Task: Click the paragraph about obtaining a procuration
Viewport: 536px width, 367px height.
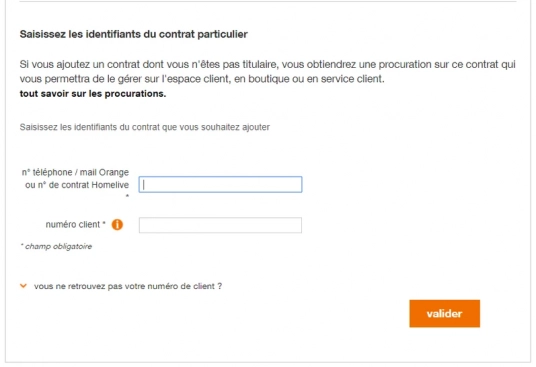Action: pos(268,71)
